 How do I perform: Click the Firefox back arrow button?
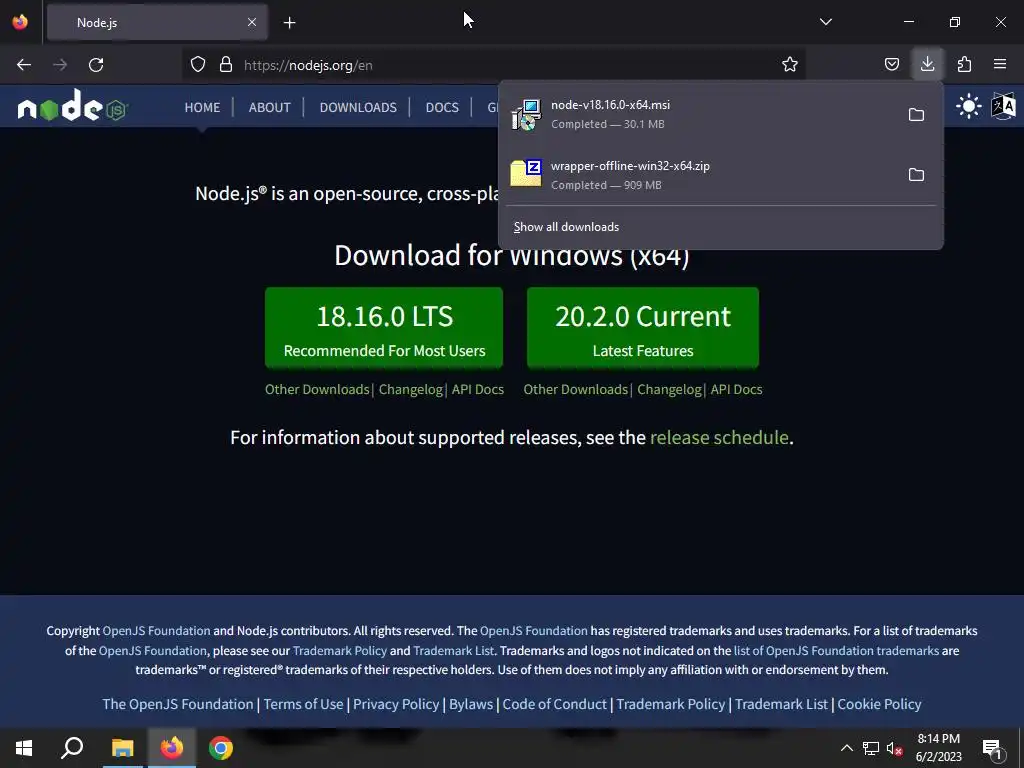point(24,65)
